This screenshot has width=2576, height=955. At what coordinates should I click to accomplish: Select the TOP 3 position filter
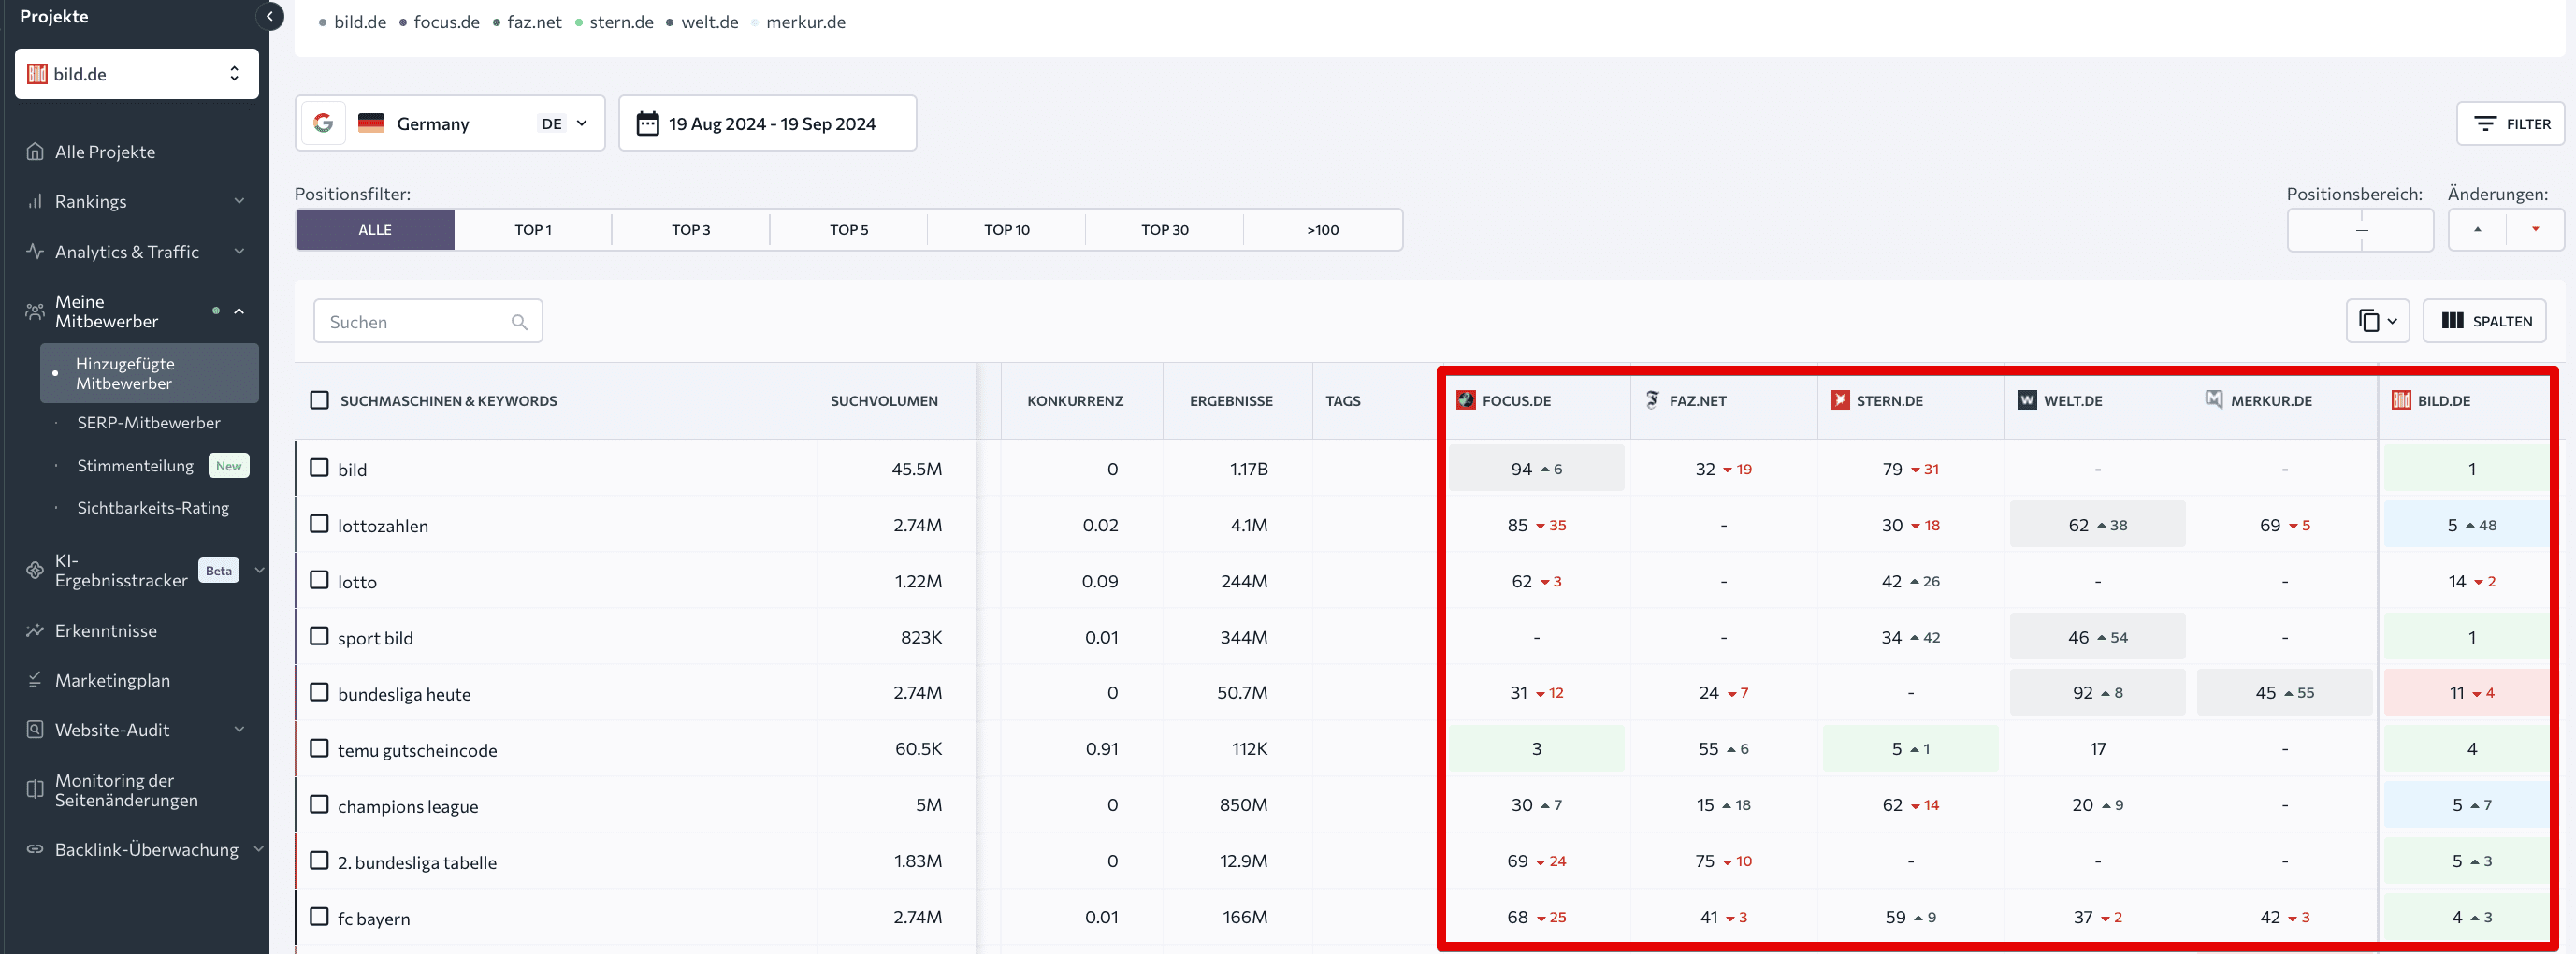click(x=691, y=230)
